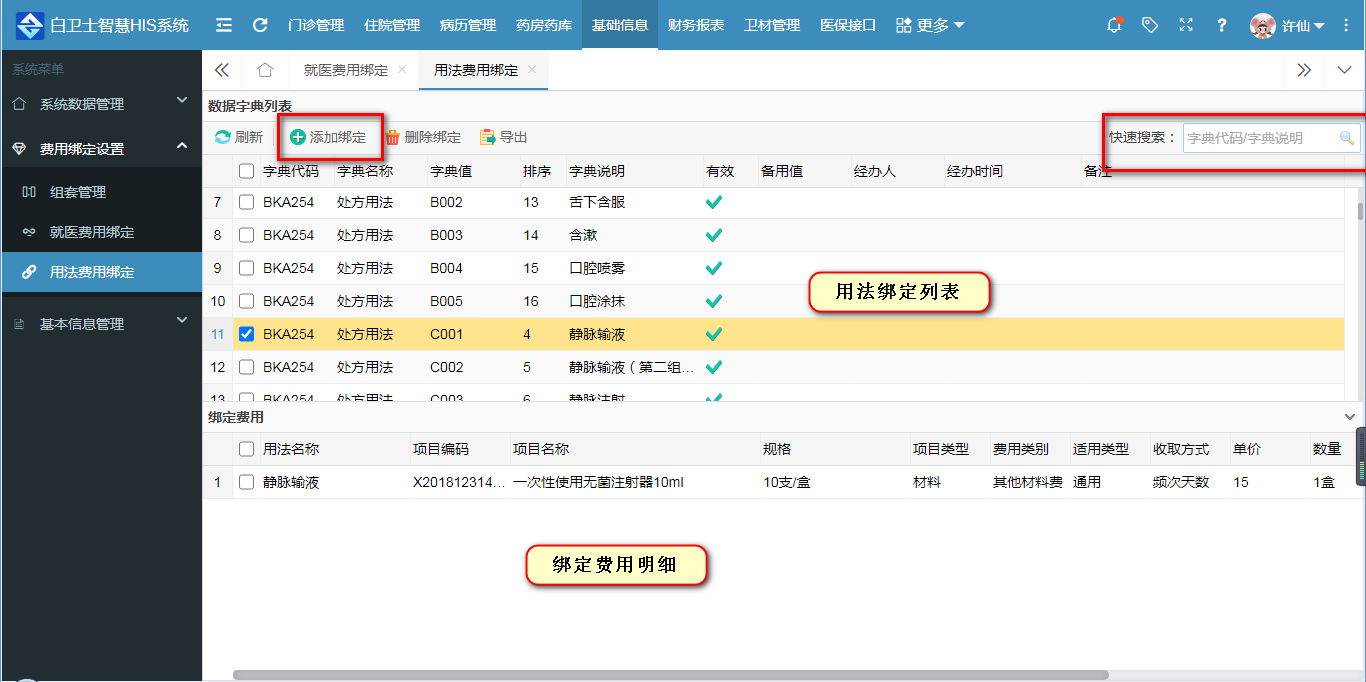The width and height of the screenshot is (1366, 682).
Task: Click the tag icon in header
Action: (x=1150, y=25)
